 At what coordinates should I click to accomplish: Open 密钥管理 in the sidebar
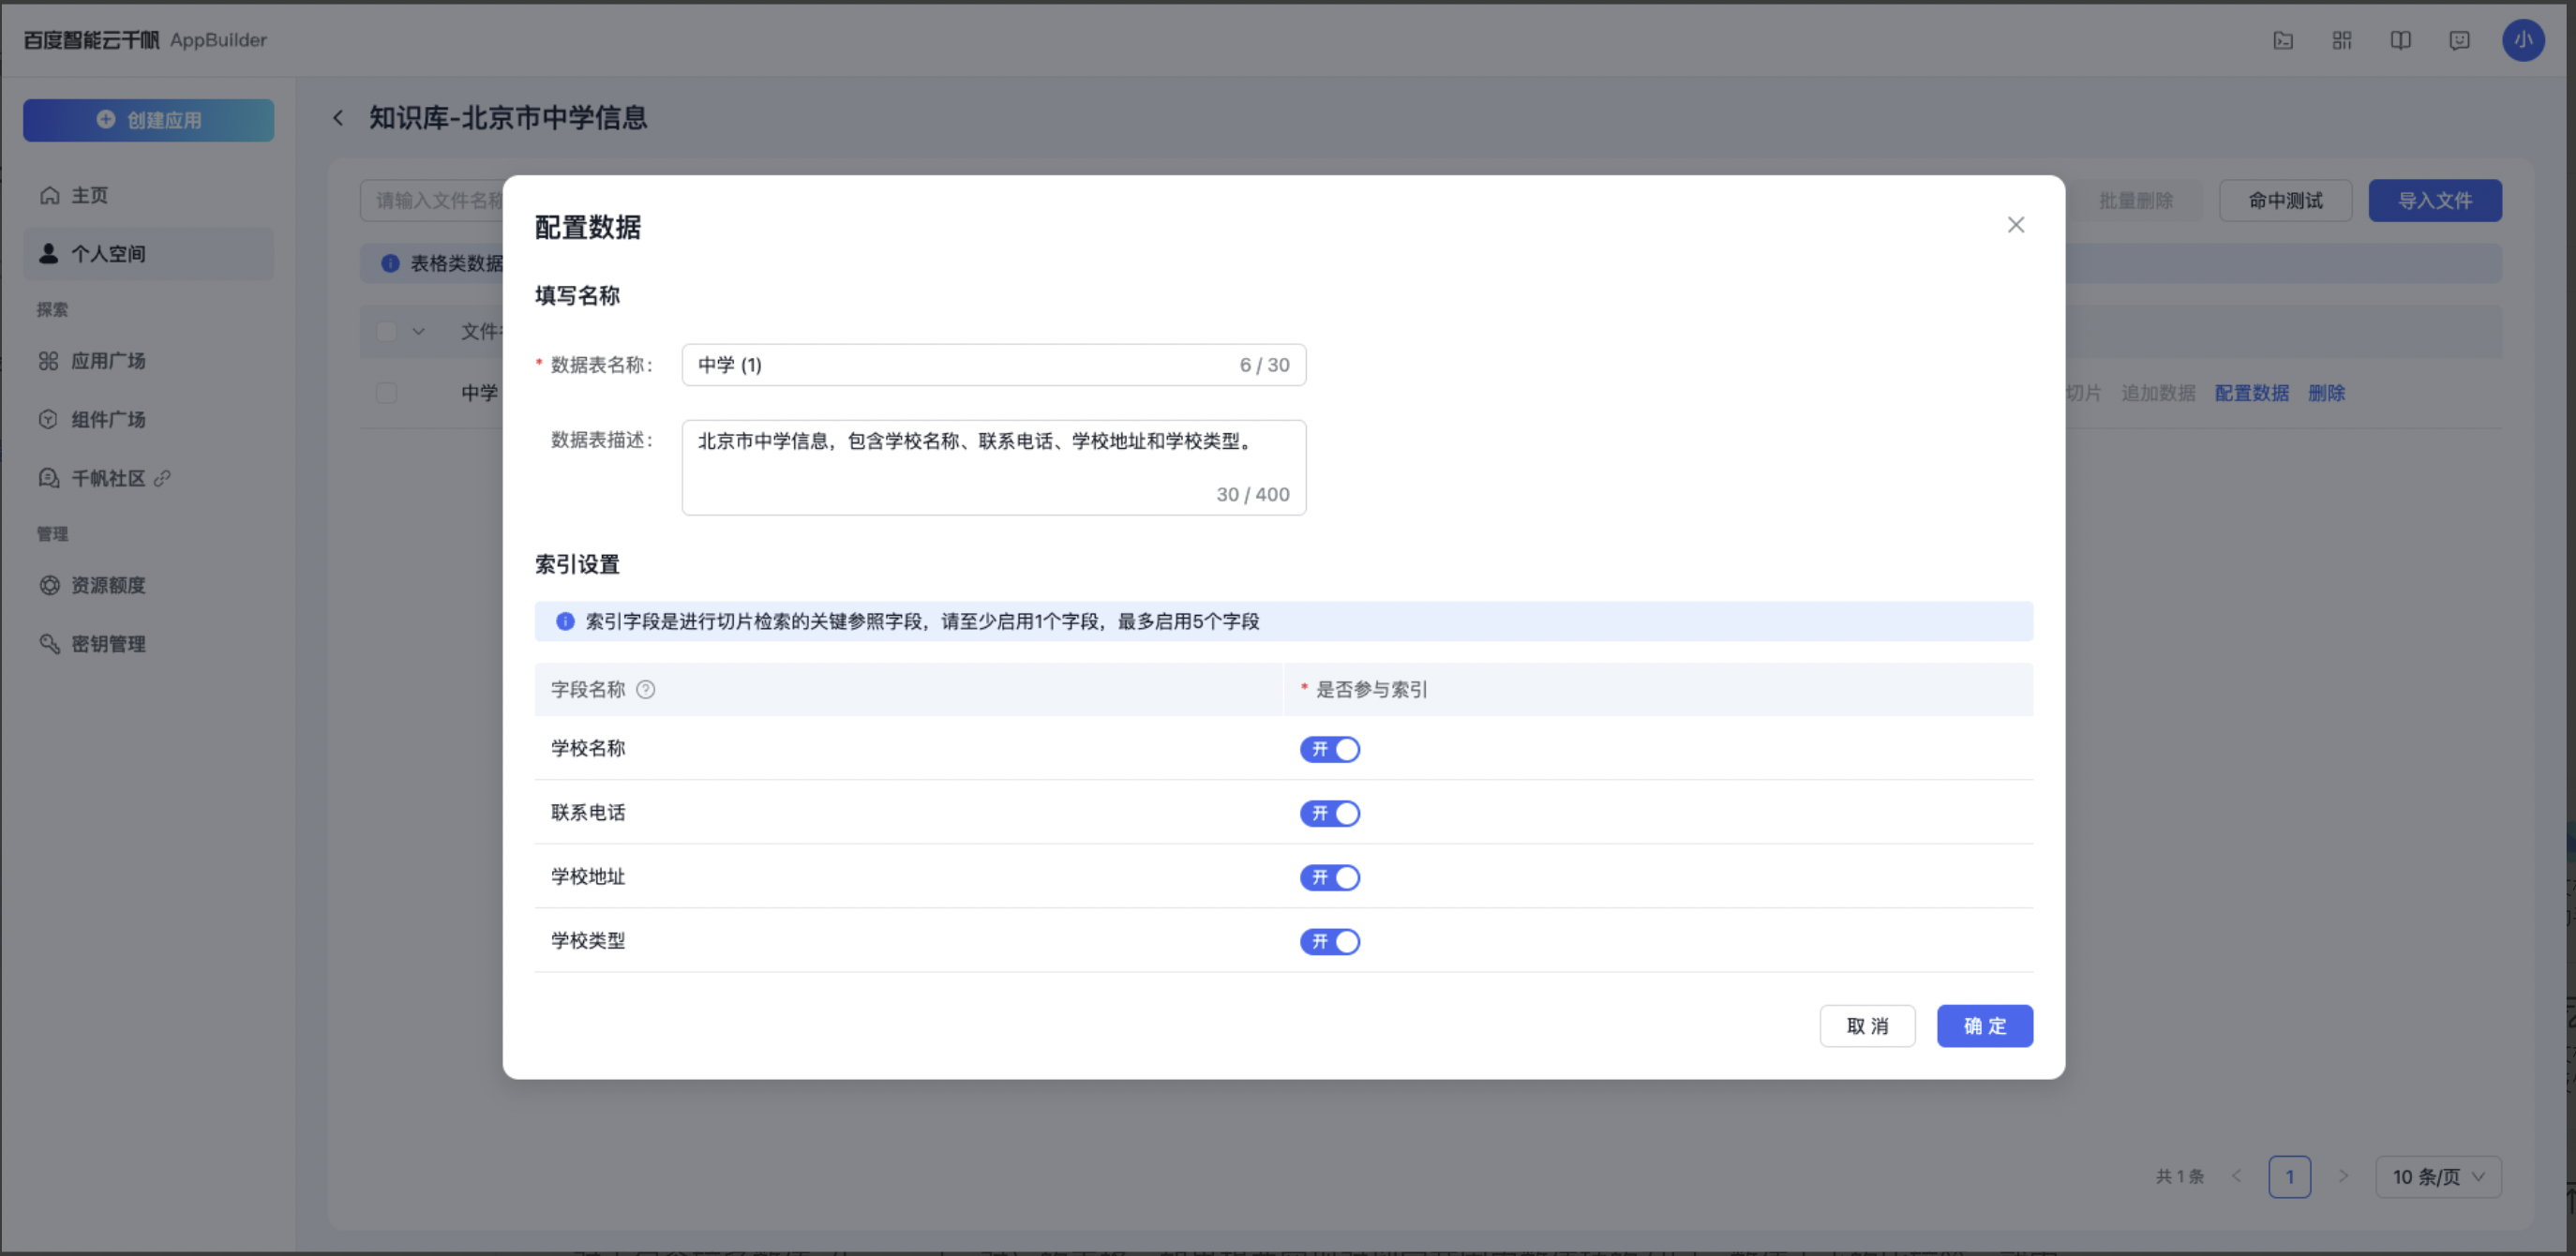click(x=149, y=643)
